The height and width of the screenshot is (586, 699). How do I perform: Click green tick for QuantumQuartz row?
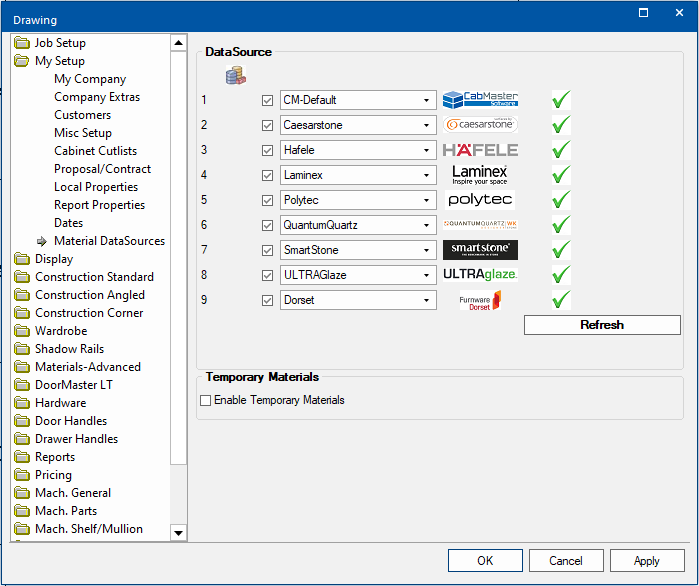[561, 225]
